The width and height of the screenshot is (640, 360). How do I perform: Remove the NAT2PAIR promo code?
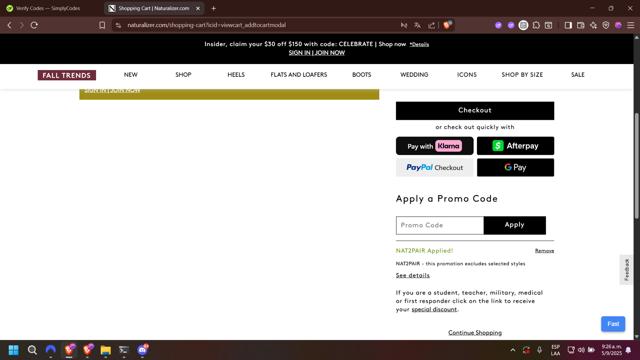(x=544, y=251)
